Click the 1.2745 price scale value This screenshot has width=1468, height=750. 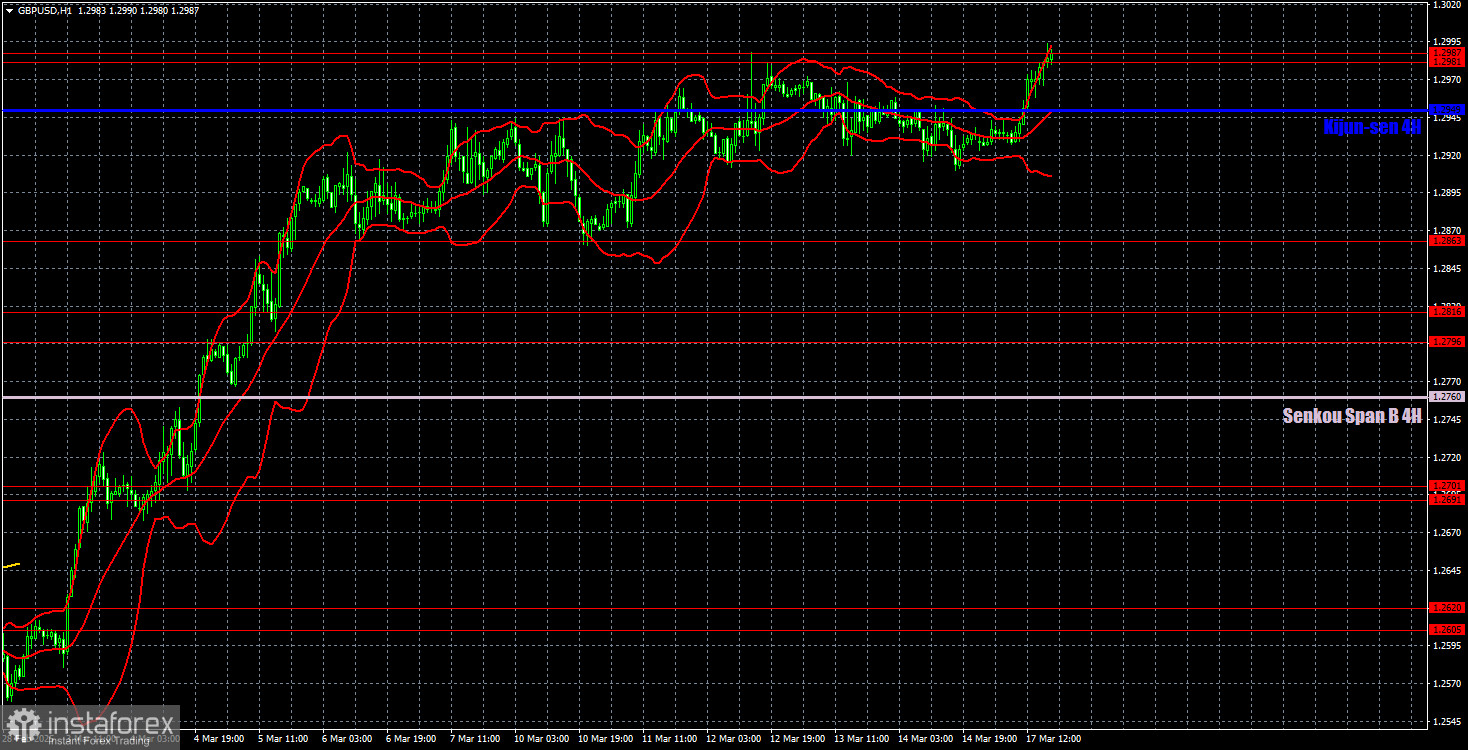(x=1447, y=420)
